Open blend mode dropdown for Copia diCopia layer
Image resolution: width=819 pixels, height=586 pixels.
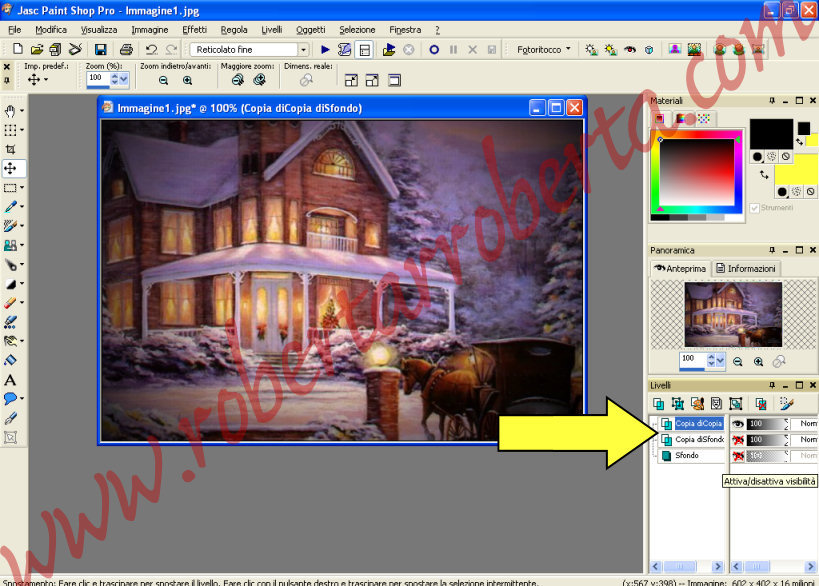pos(805,424)
